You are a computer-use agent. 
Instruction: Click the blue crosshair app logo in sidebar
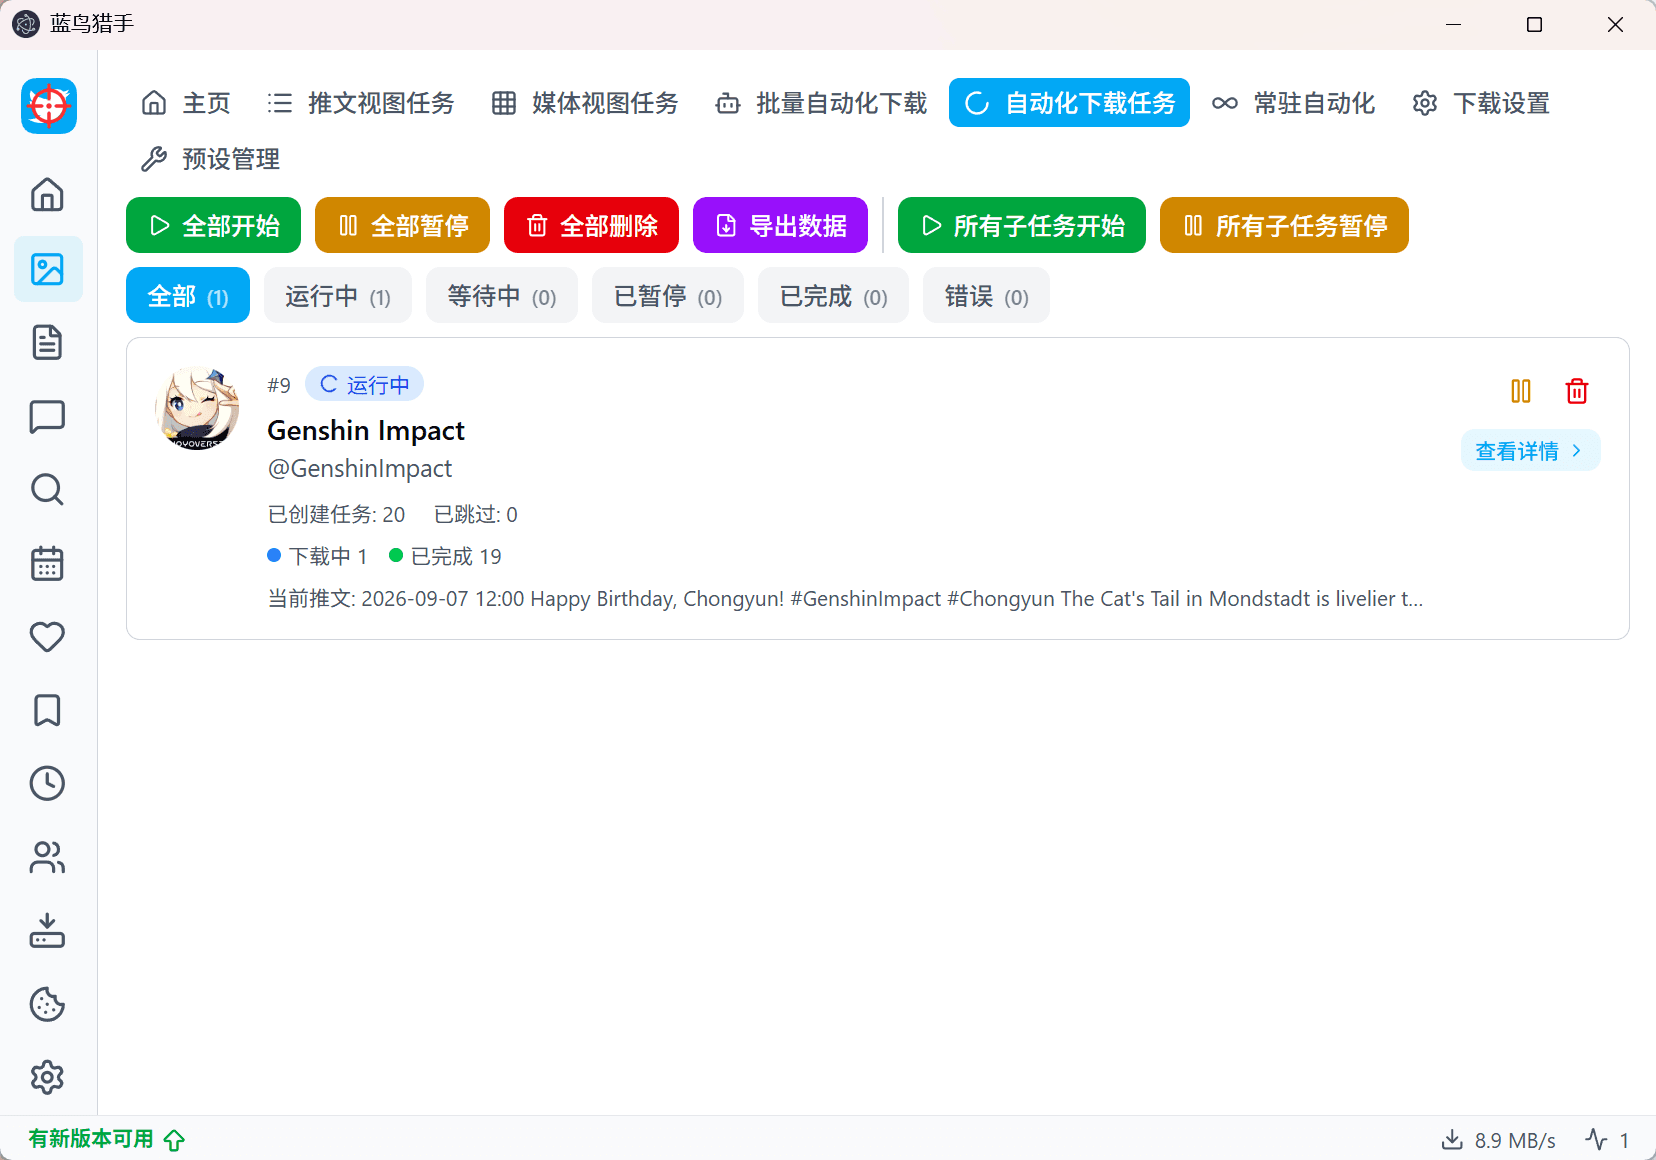tap(49, 106)
